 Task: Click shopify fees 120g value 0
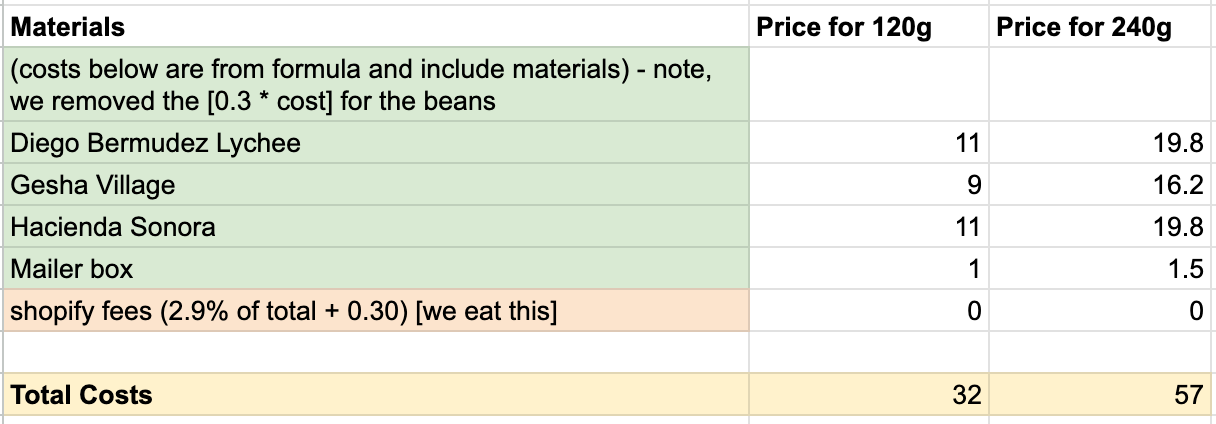pos(868,311)
